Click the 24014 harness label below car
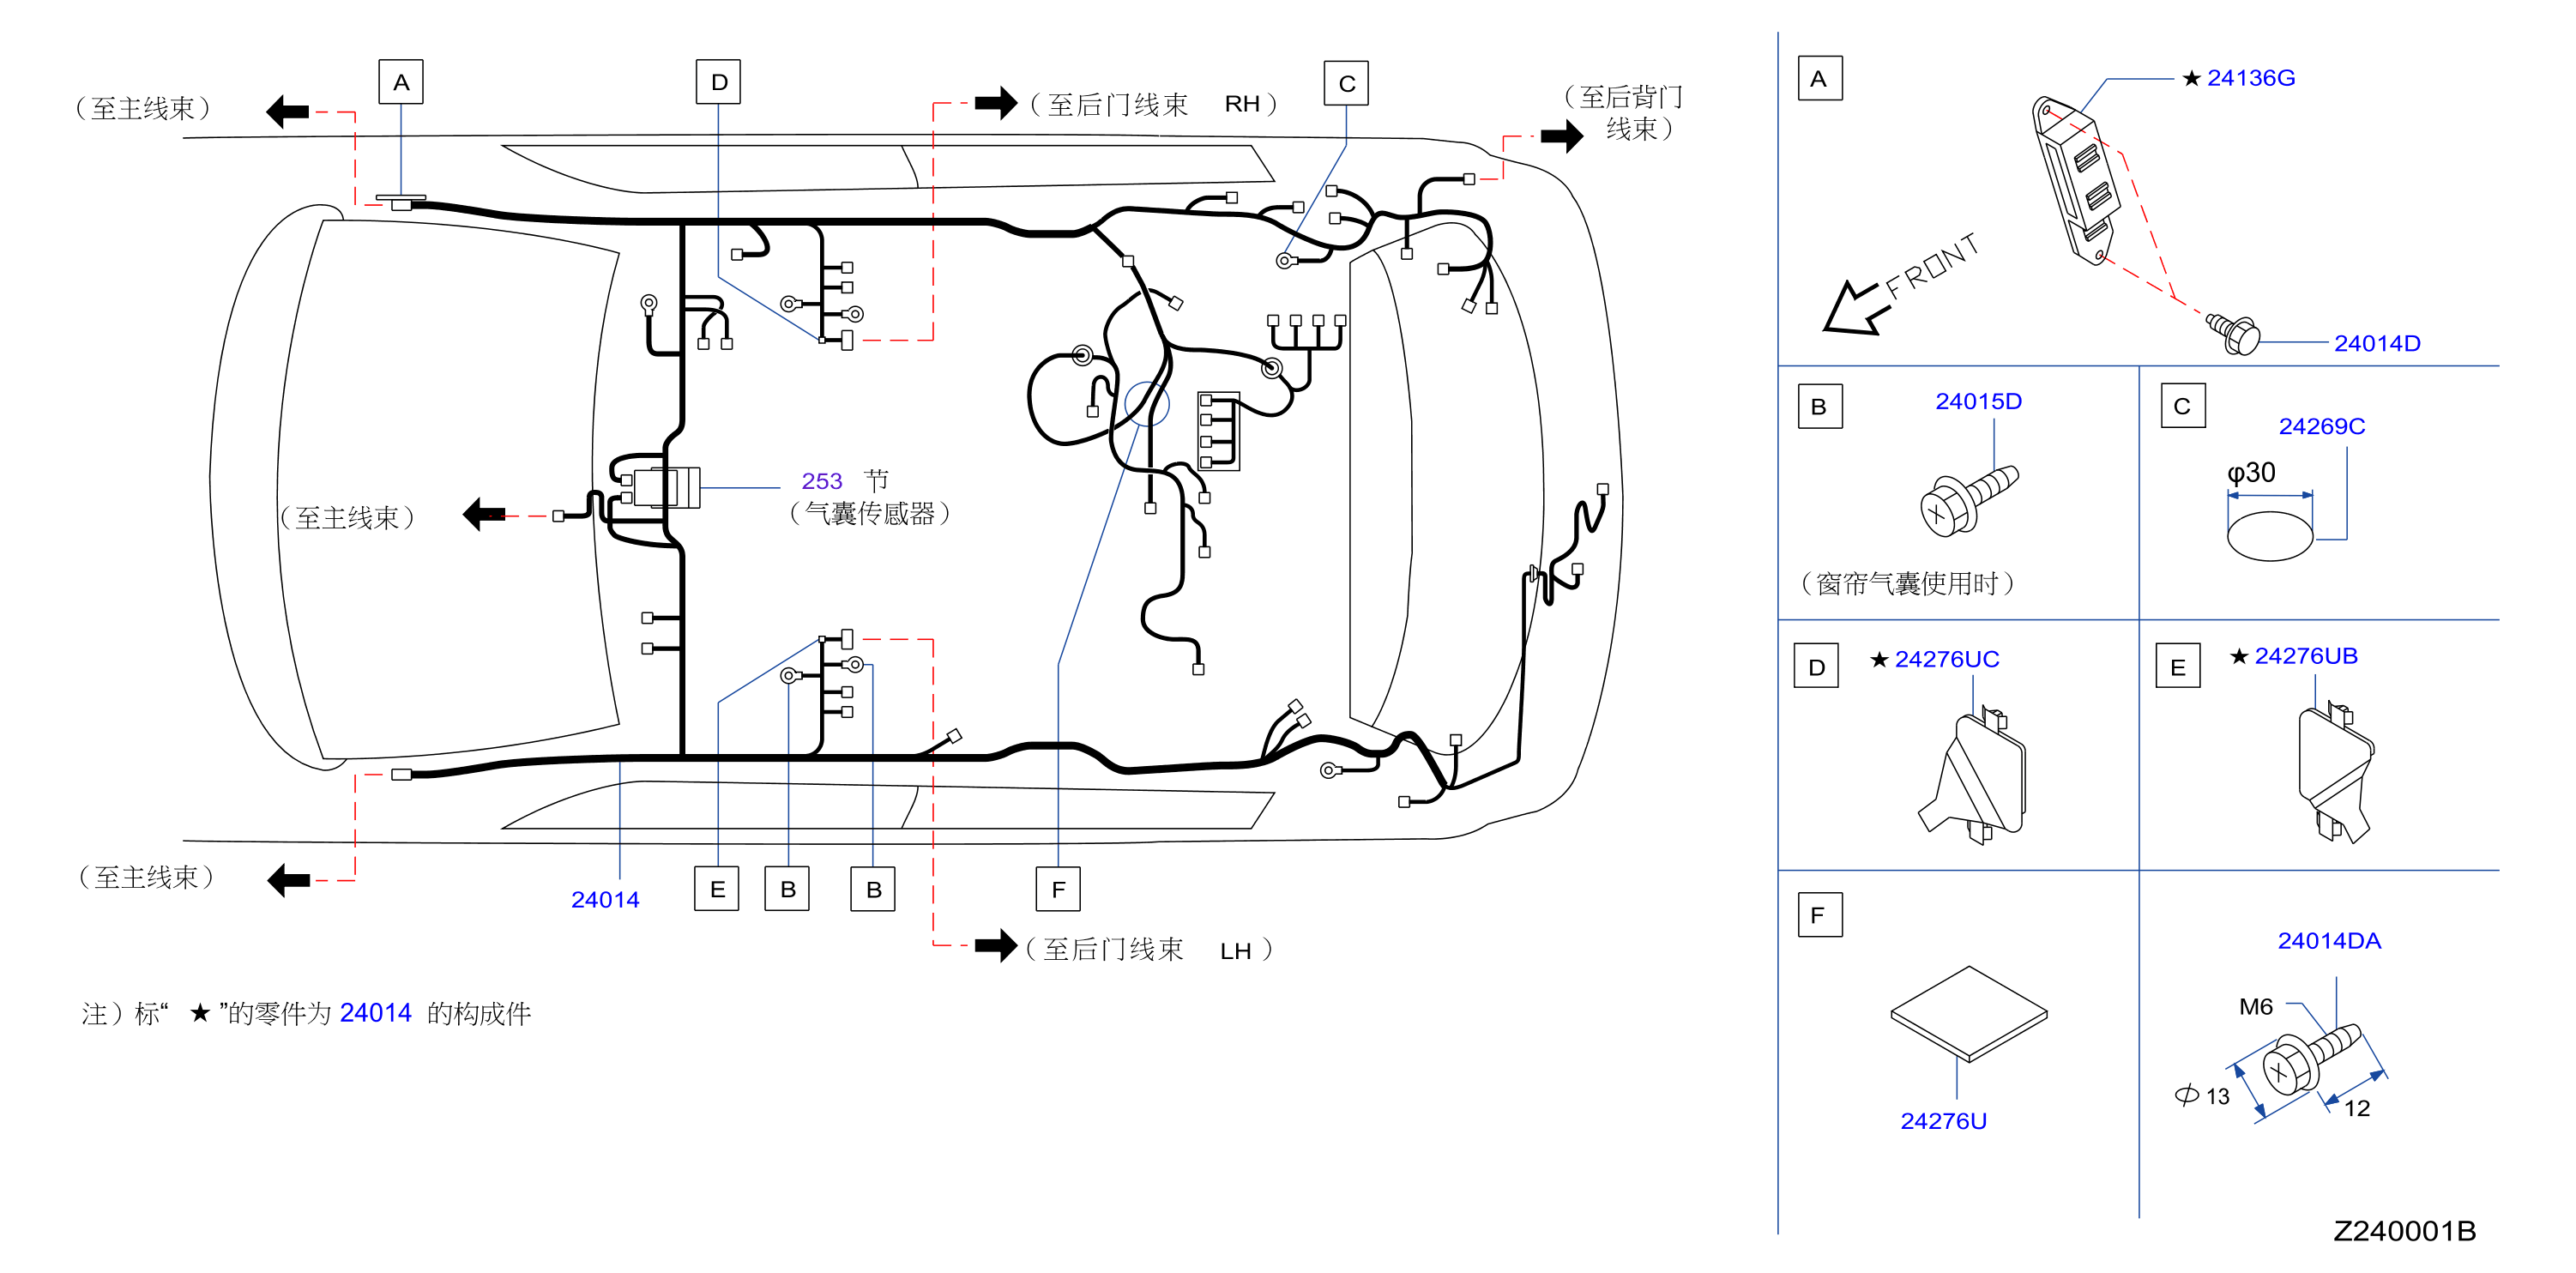 tap(605, 900)
